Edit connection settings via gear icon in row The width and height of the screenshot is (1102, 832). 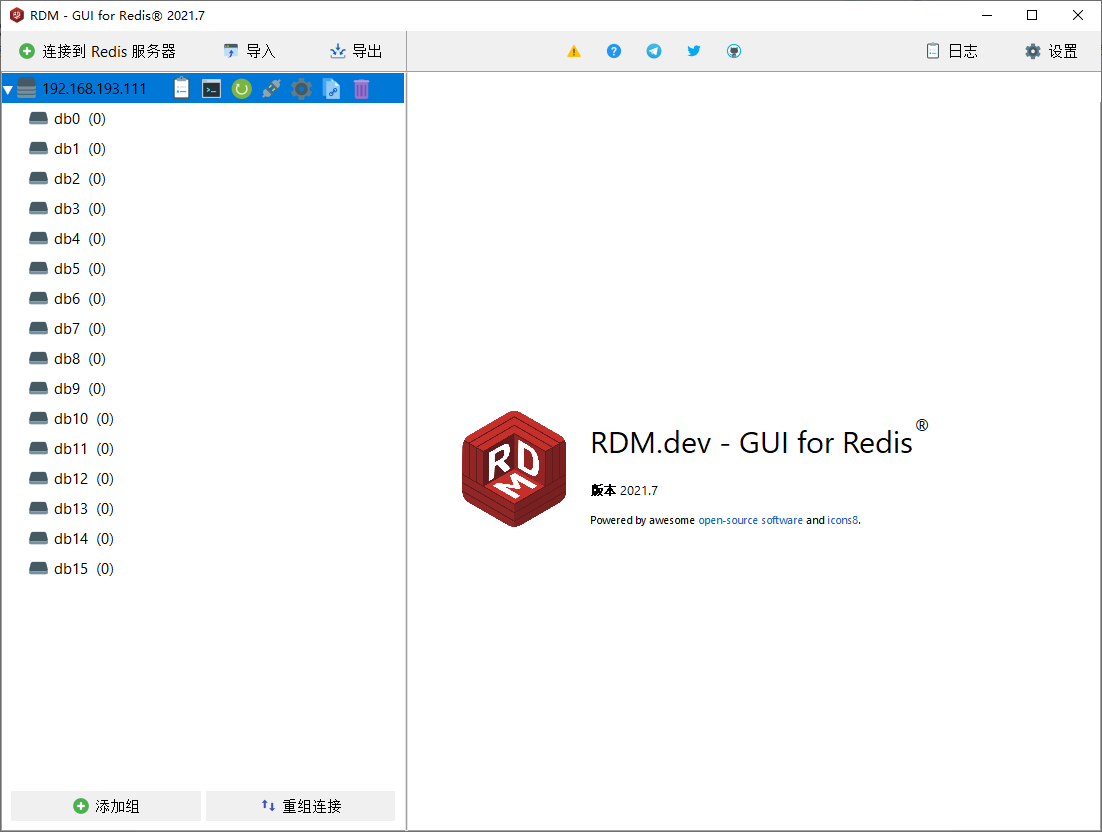click(302, 89)
